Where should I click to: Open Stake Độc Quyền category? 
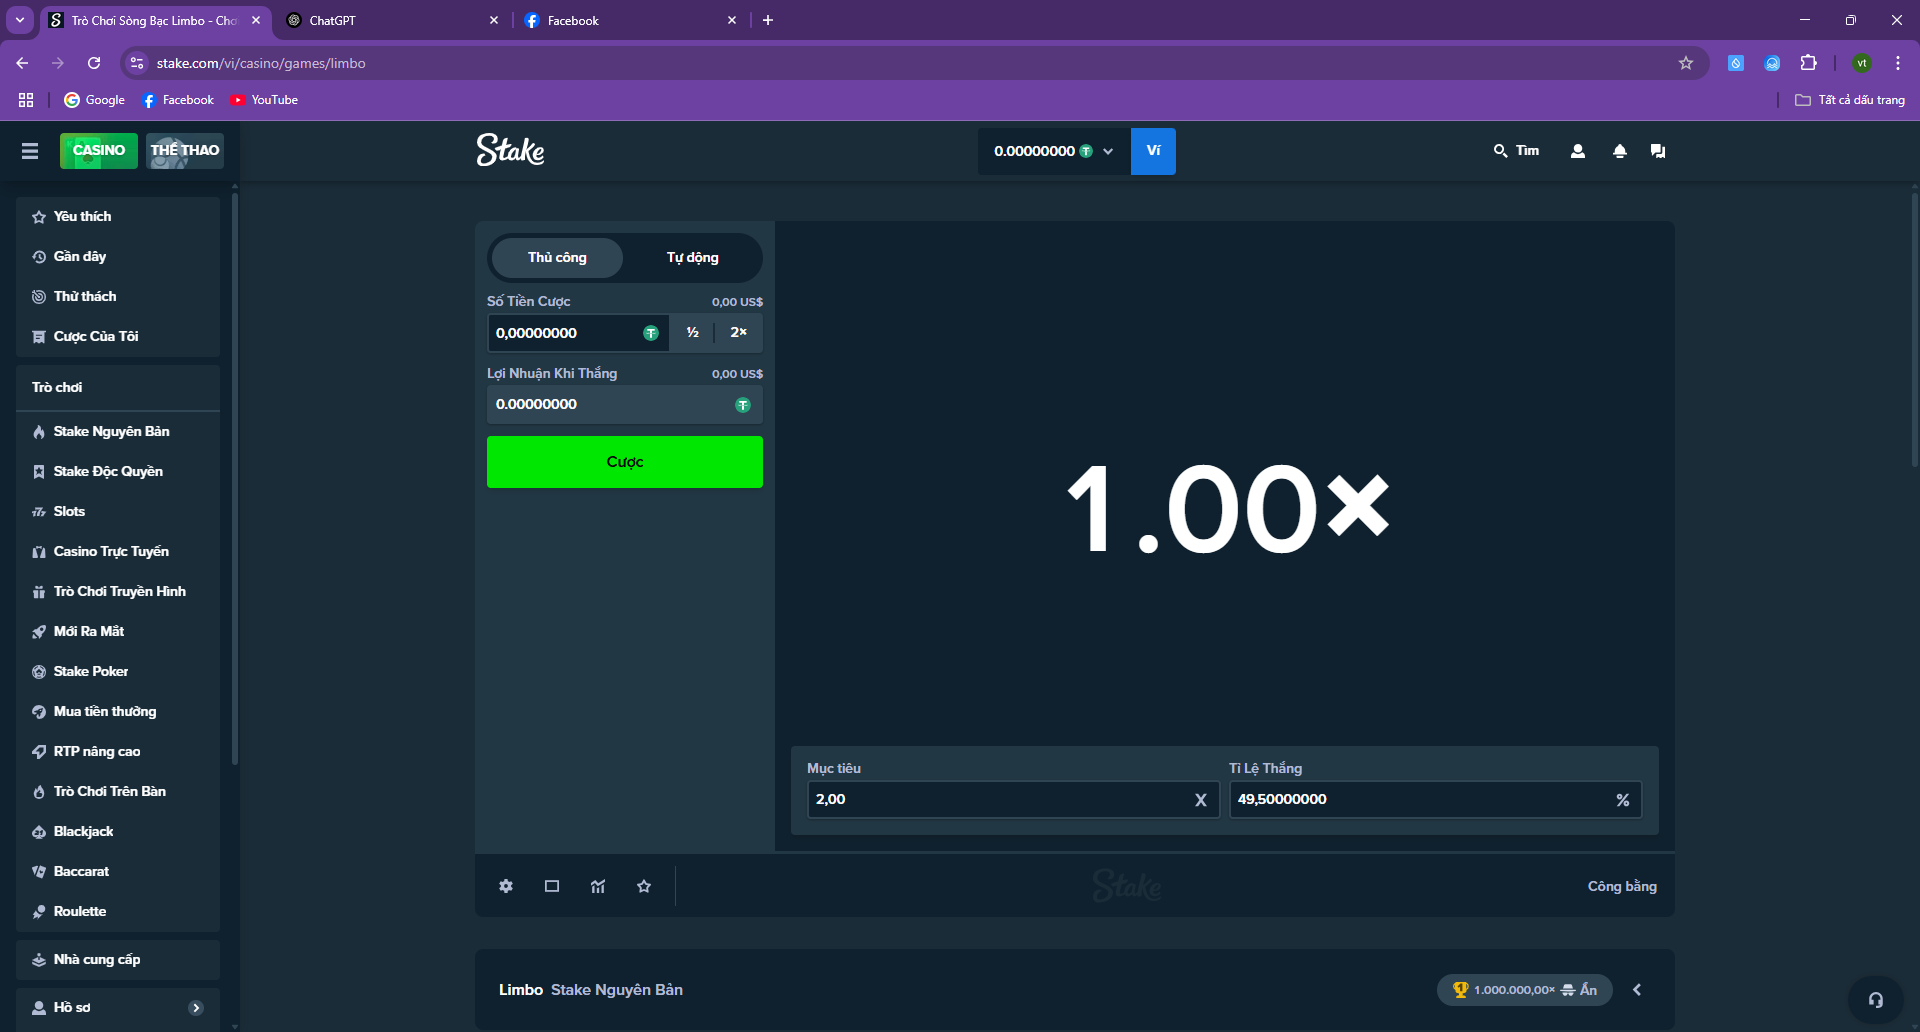118,472
